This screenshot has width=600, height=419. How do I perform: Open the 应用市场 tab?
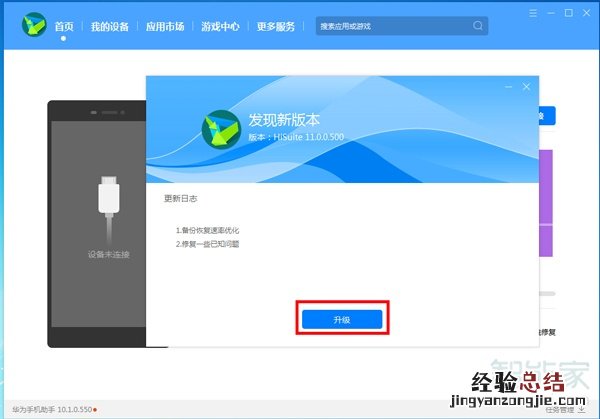pyautogui.click(x=165, y=26)
